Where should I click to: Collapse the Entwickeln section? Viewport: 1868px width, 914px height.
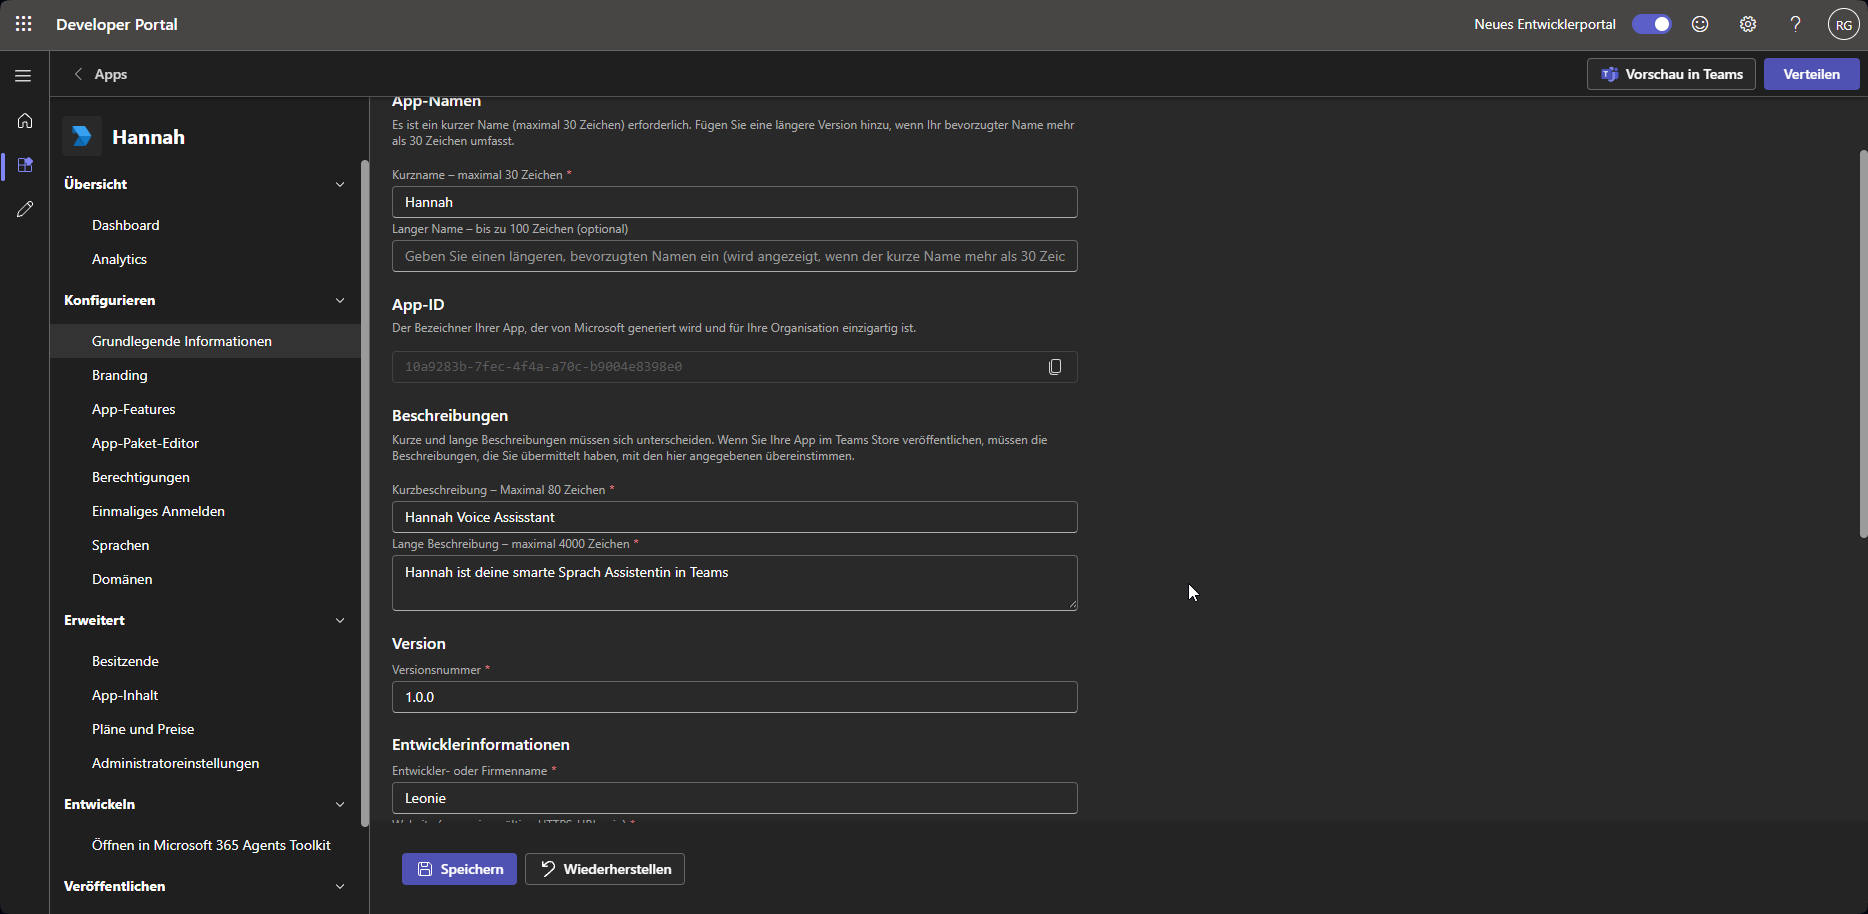(x=340, y=804)
